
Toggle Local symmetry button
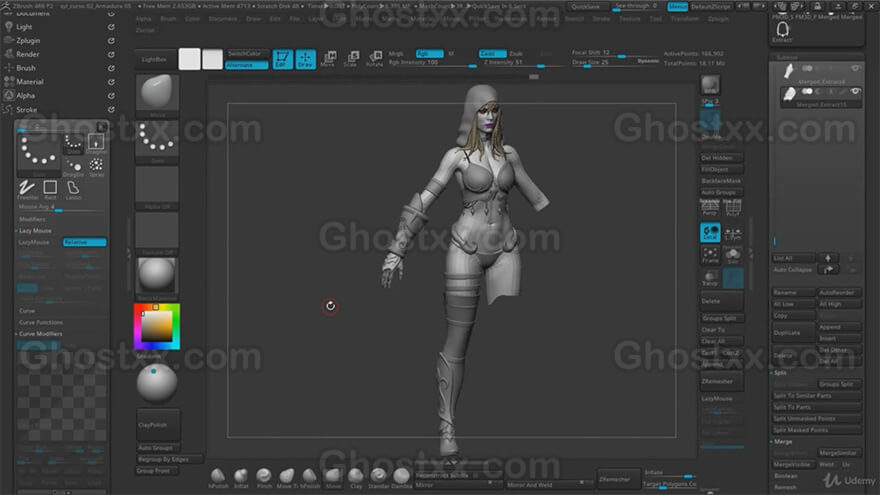pyautogui.click(x=710, y=232)
